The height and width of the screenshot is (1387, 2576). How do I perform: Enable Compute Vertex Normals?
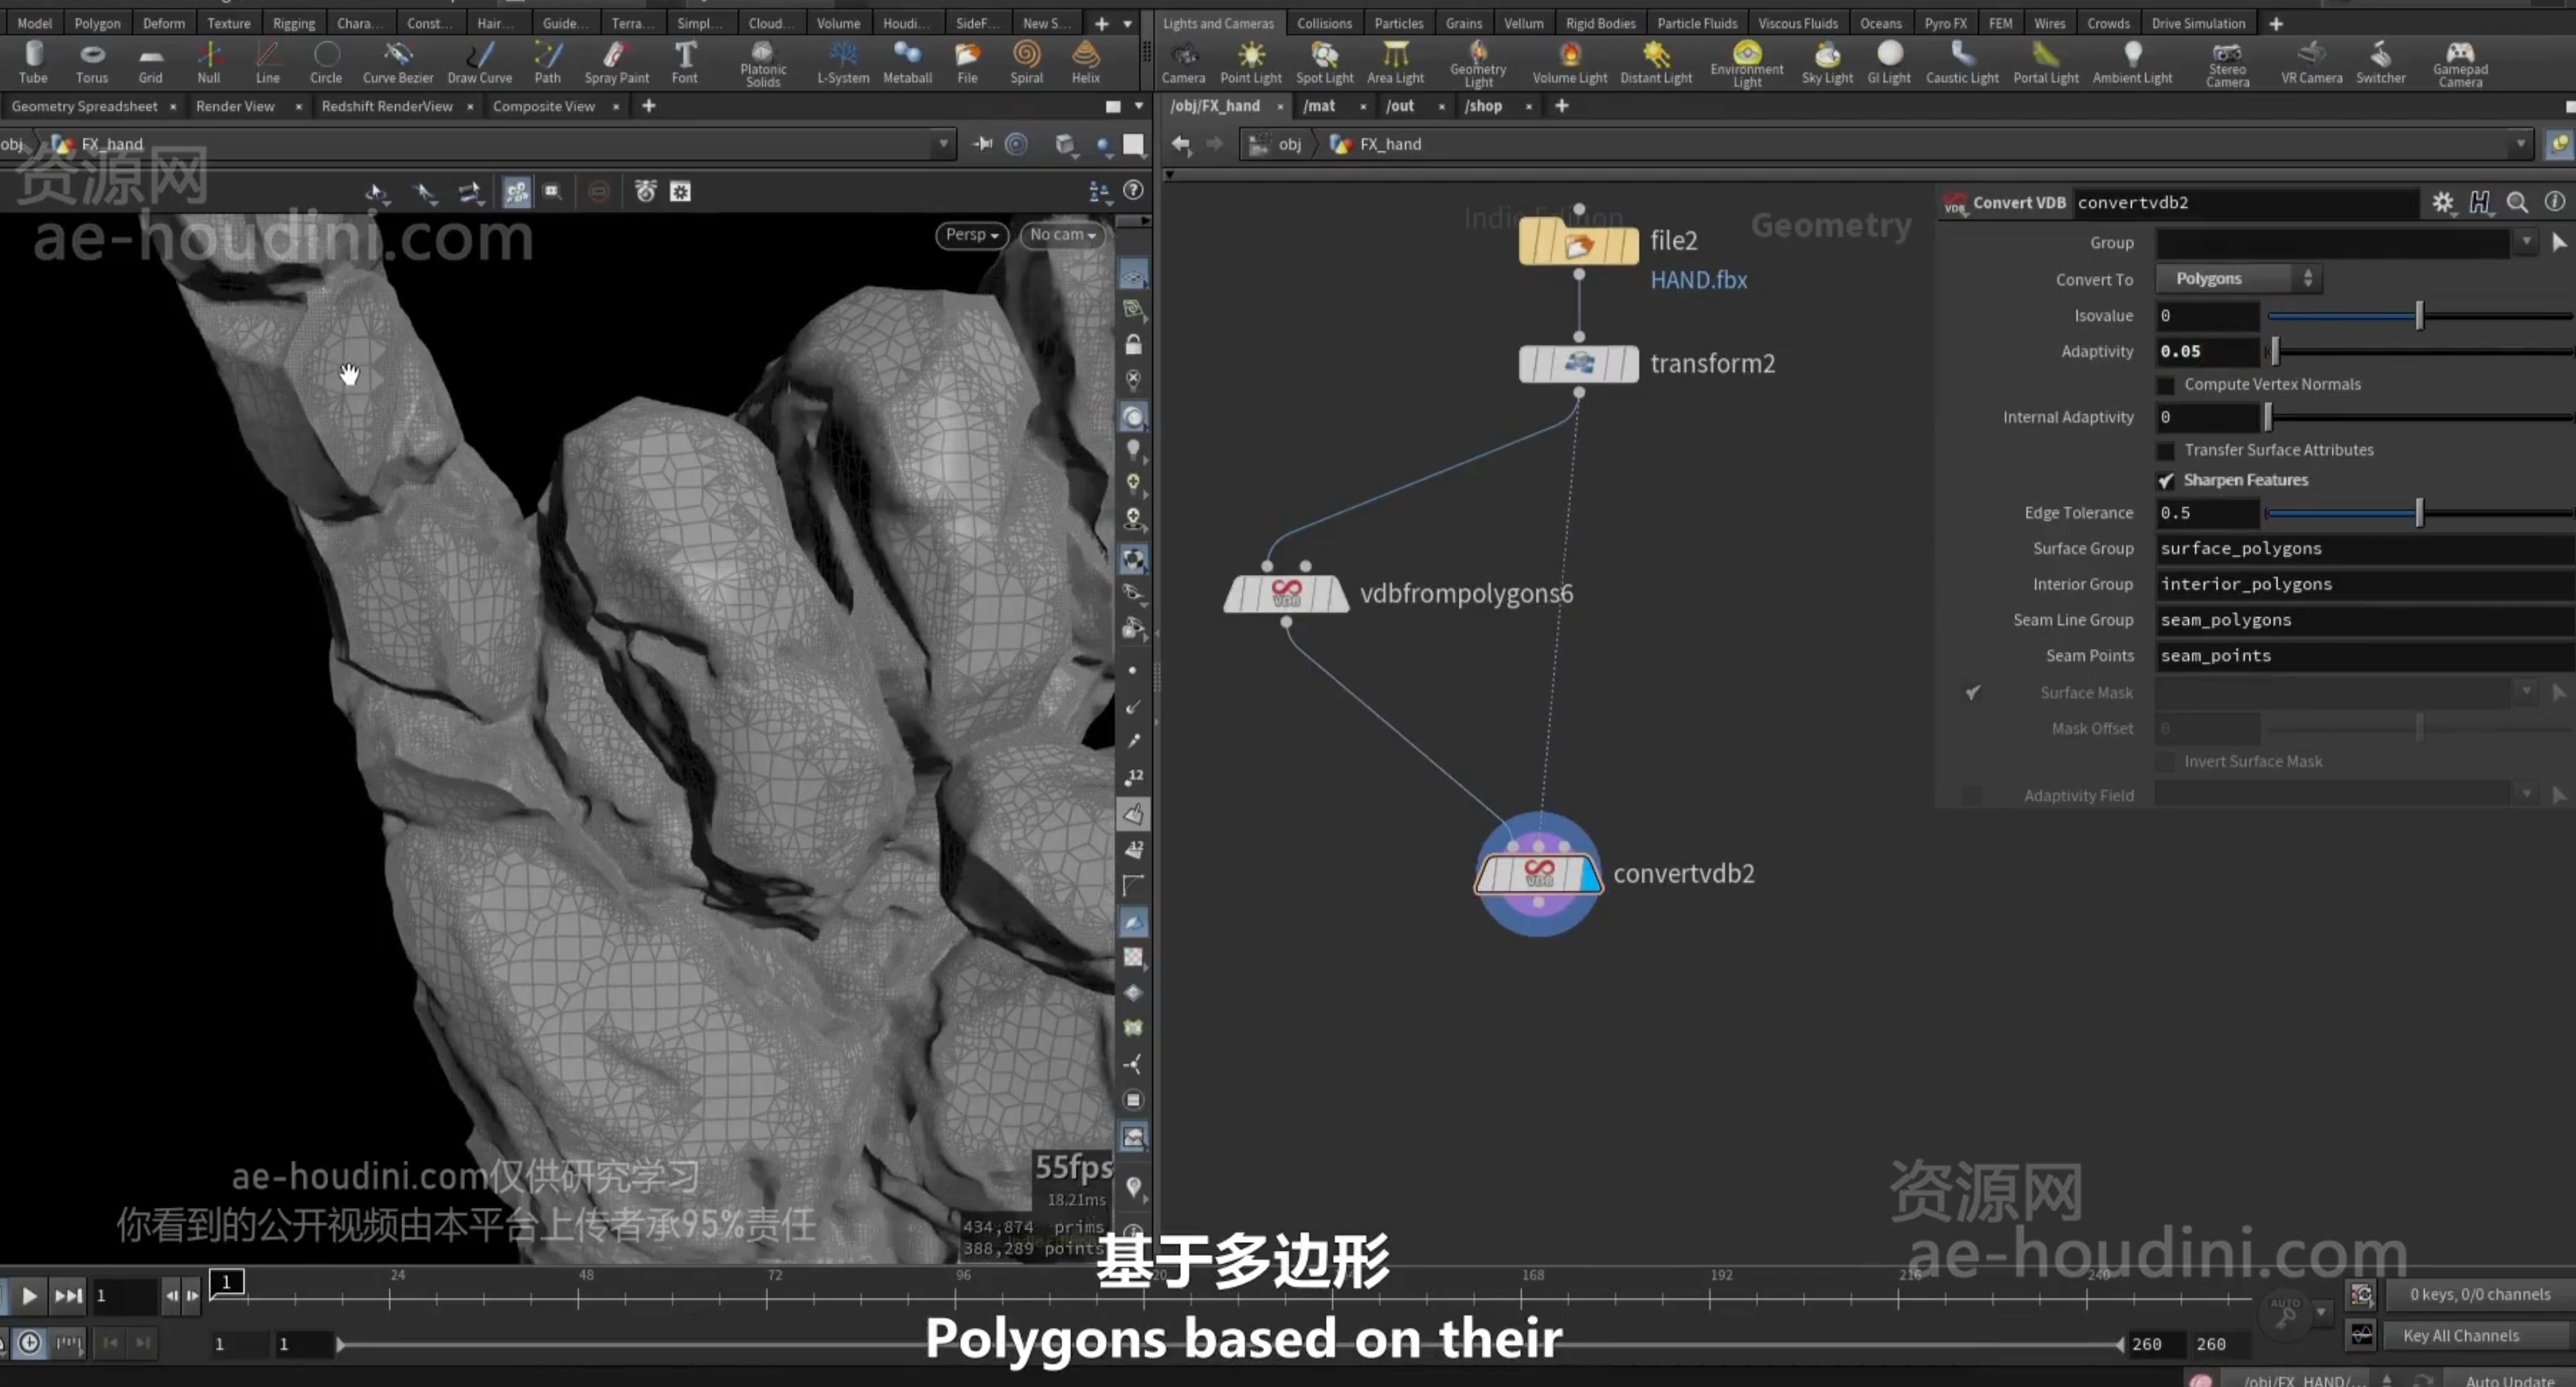pos(2166,385)
